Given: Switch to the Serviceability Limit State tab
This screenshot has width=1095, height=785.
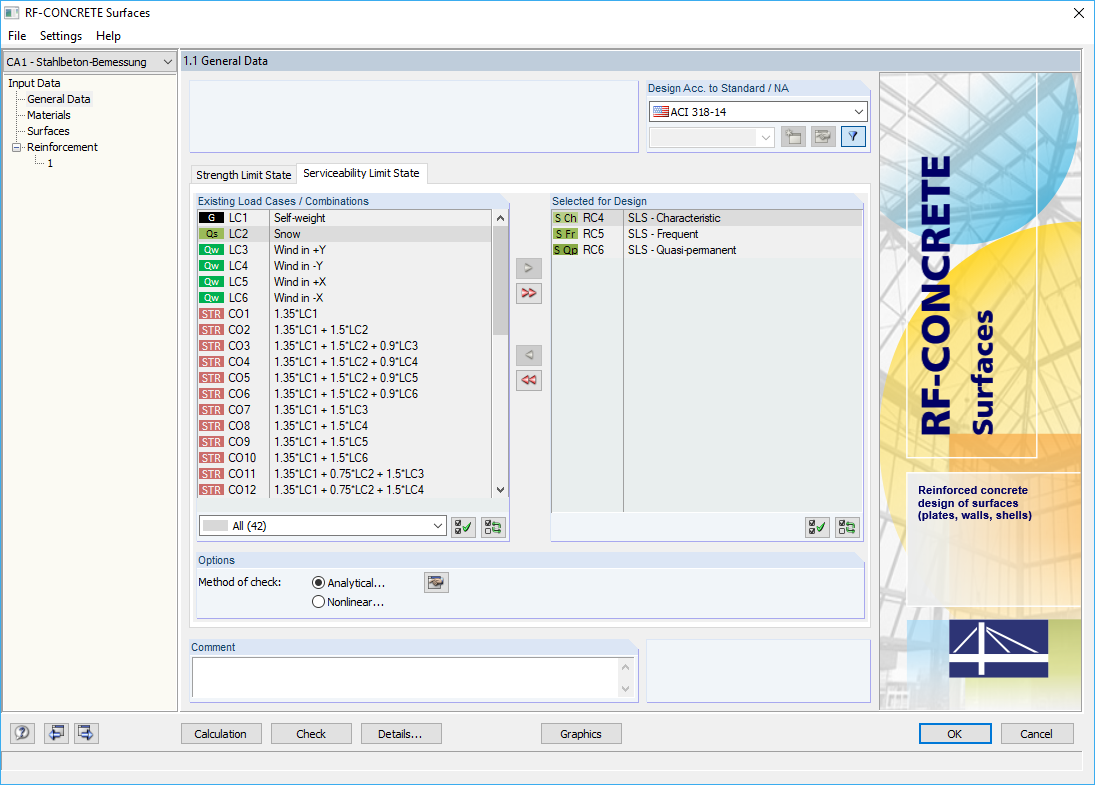Looking at the screenshot, I should [x=361, y=173].
